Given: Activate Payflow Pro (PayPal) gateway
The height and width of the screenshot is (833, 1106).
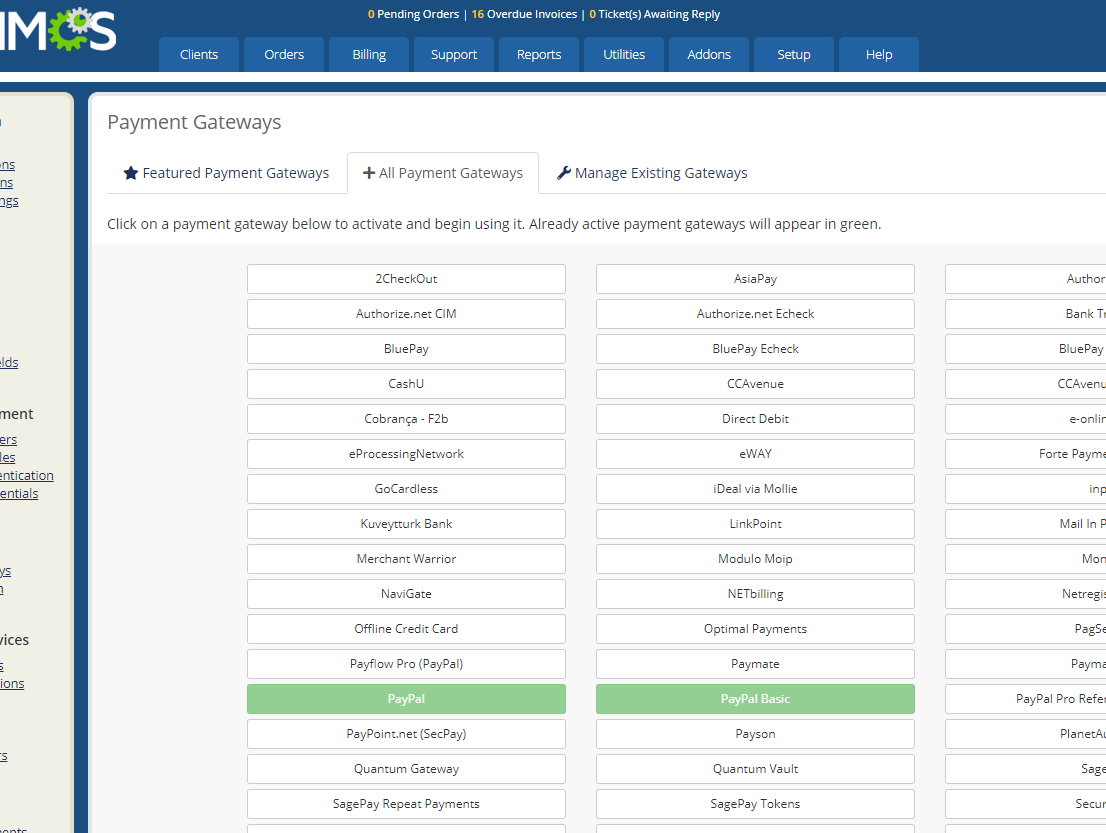Looking at the screenshot, I should pos(406,664).
